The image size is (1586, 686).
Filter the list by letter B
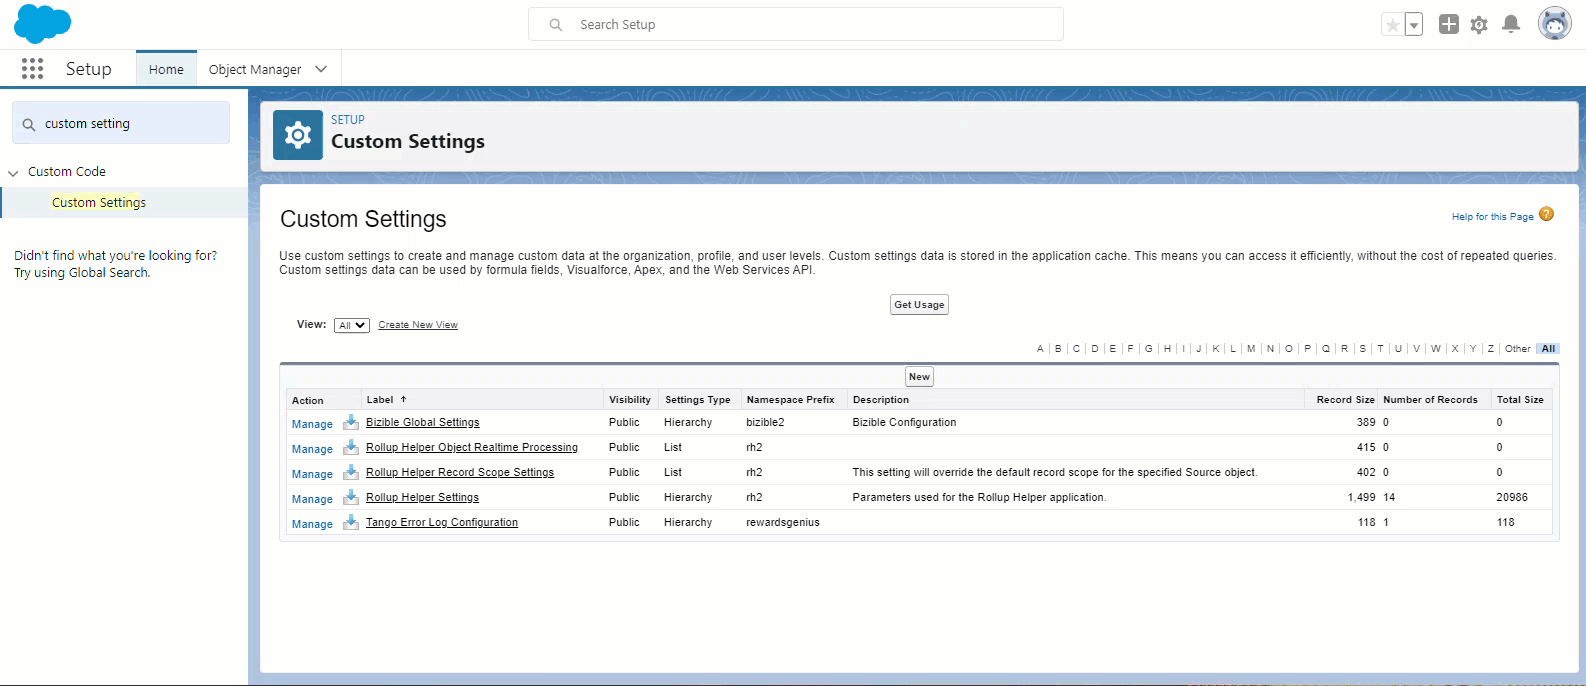click(x=1058, y=349)
